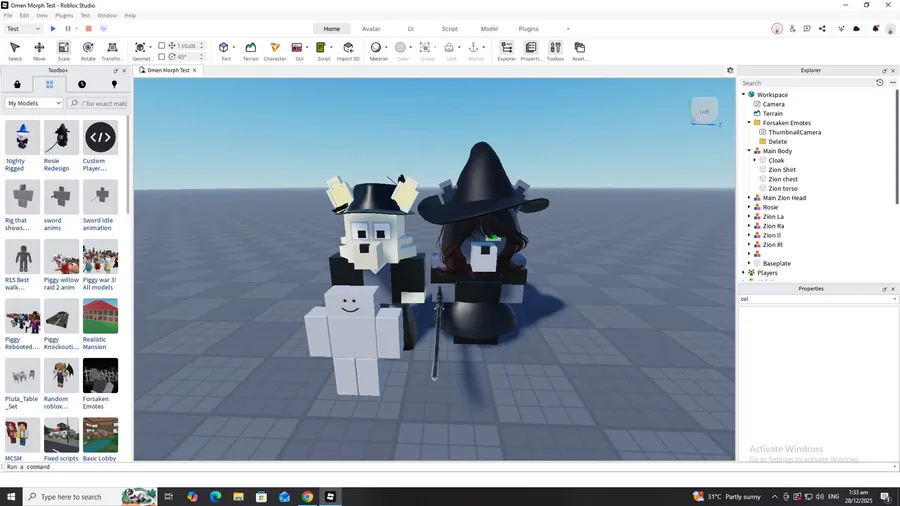
Task: Insert the Realistic Mansion model thumbnail
Action: (x=100, y=316)
